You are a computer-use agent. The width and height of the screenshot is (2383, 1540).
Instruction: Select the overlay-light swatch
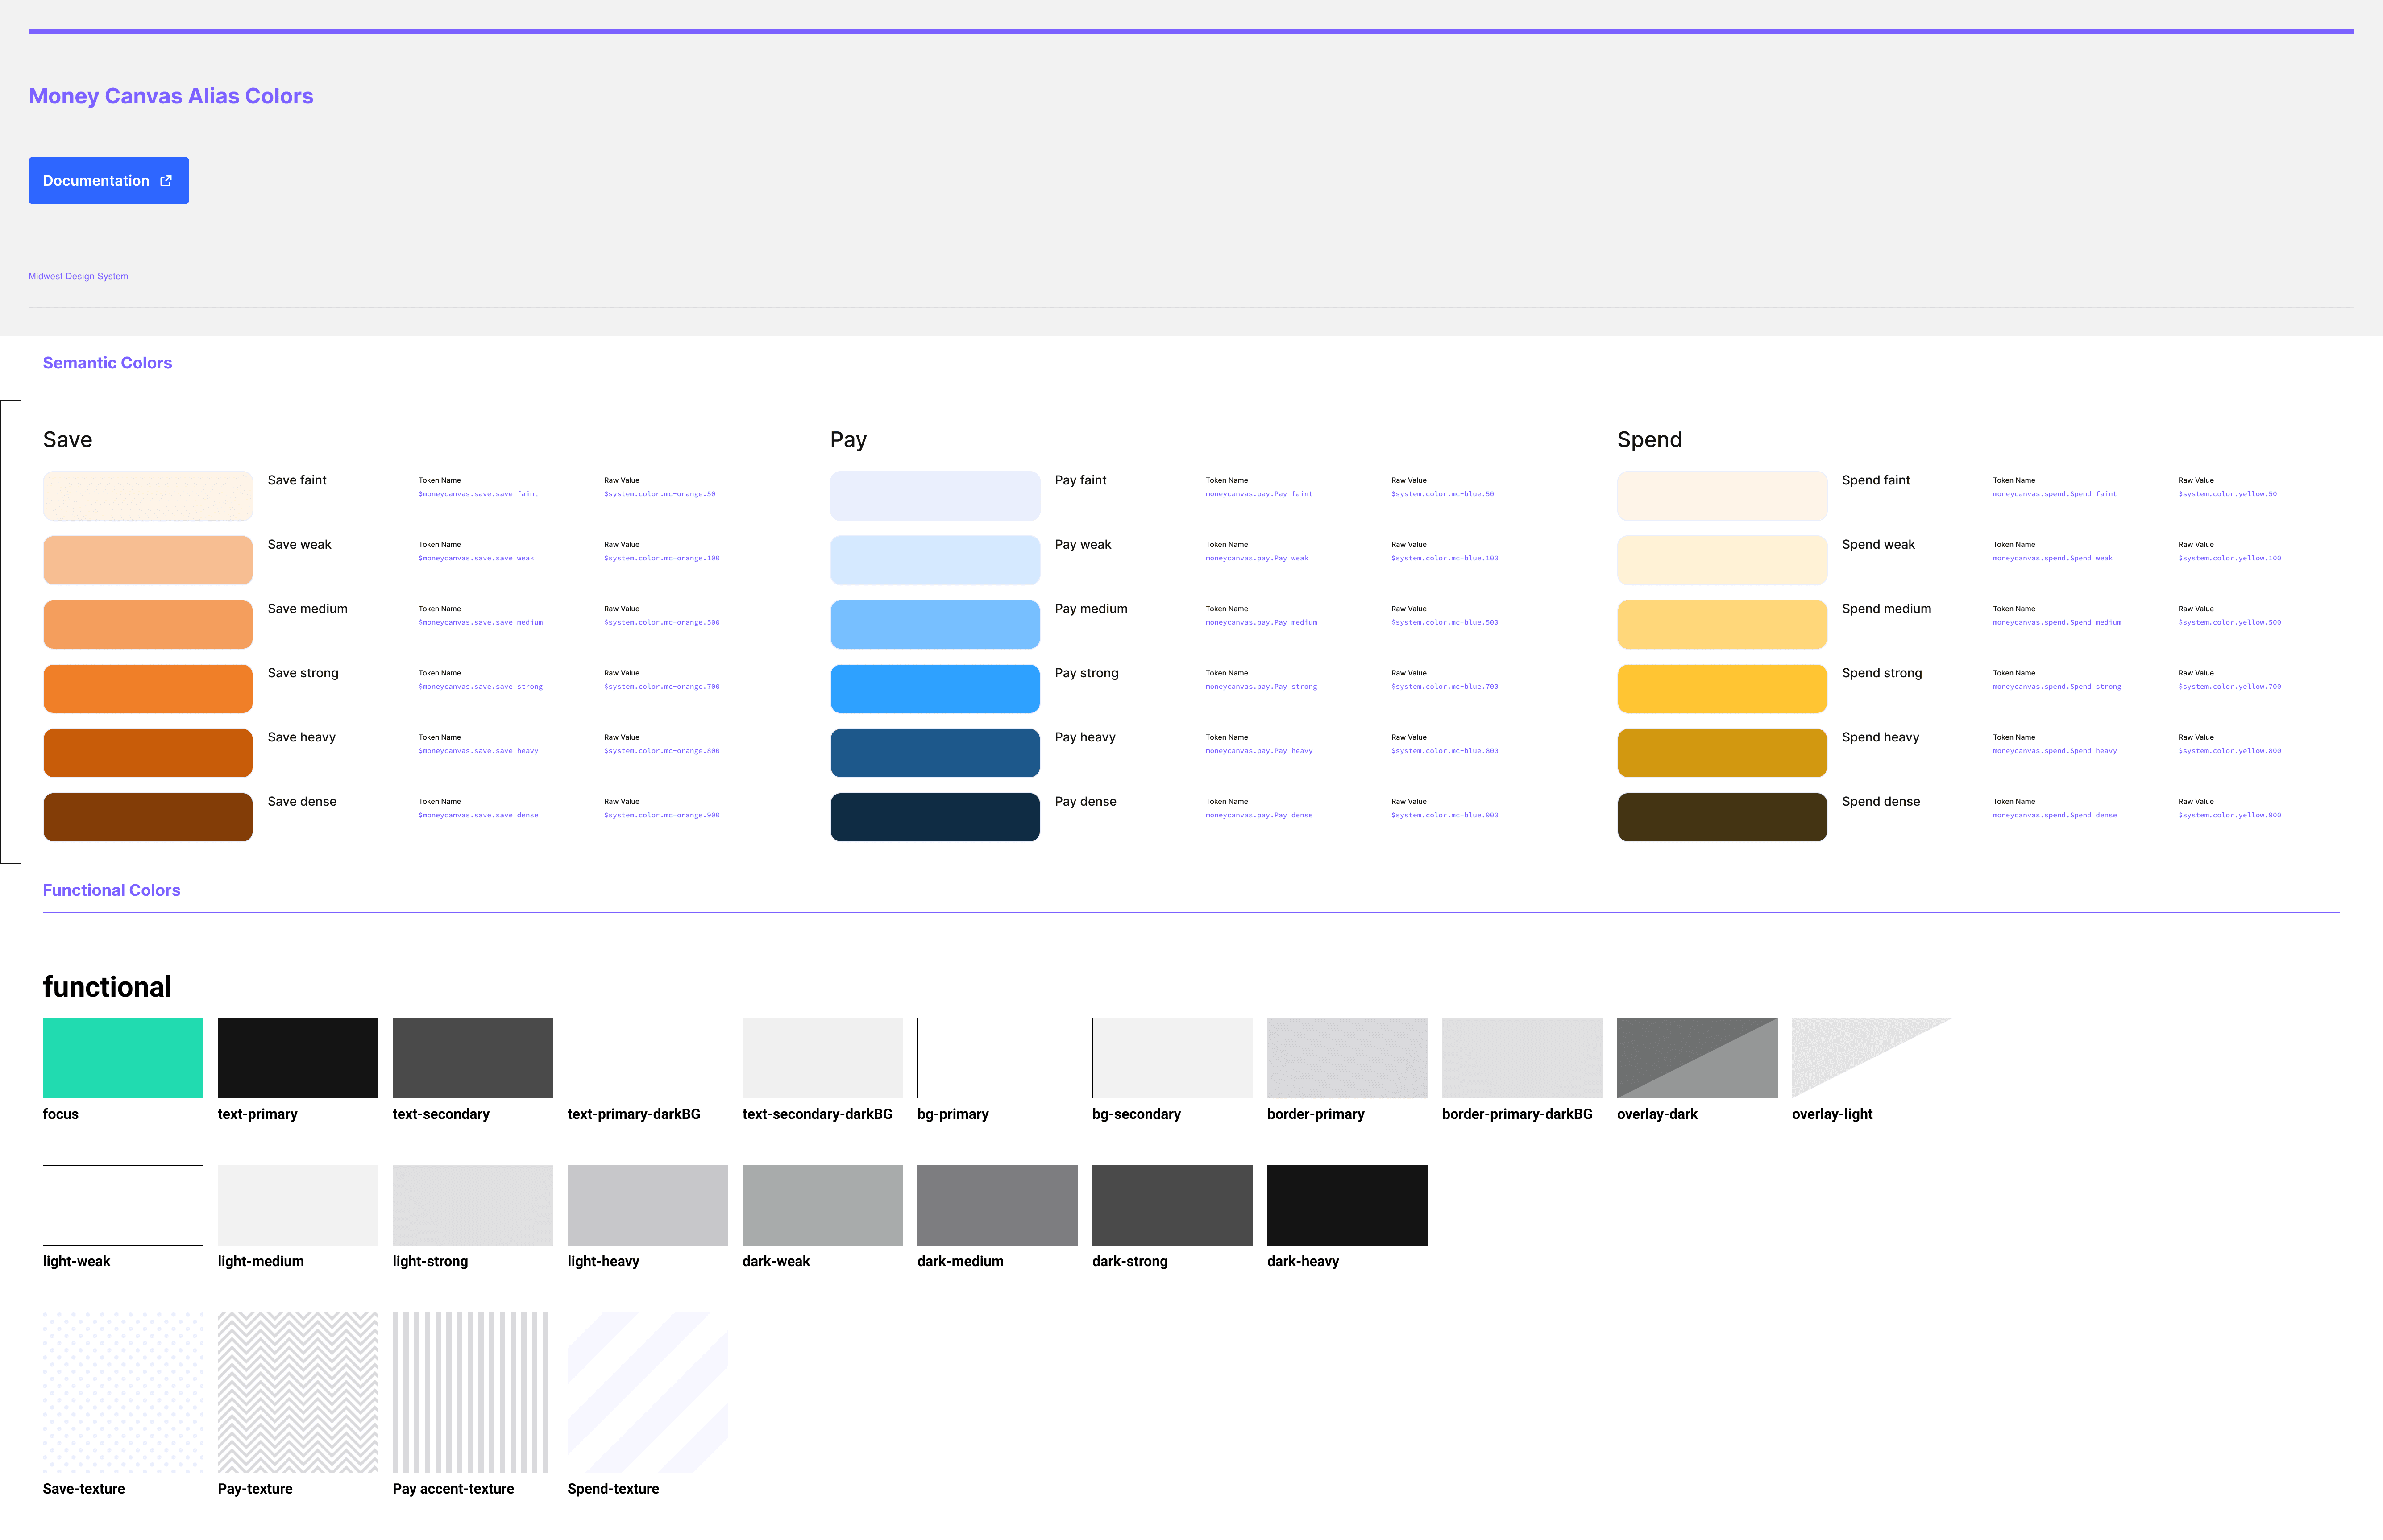click(x=1872, y=1058)
